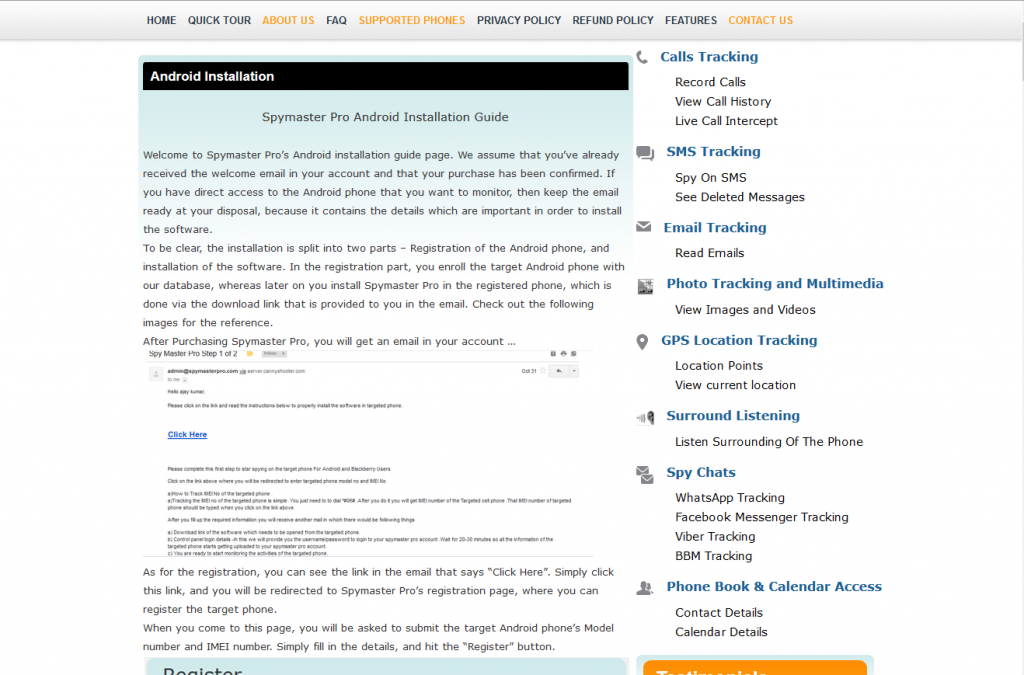Open PRIVACY POLICY
This screenshot has height=675, width=1024.
click(519, 20)
